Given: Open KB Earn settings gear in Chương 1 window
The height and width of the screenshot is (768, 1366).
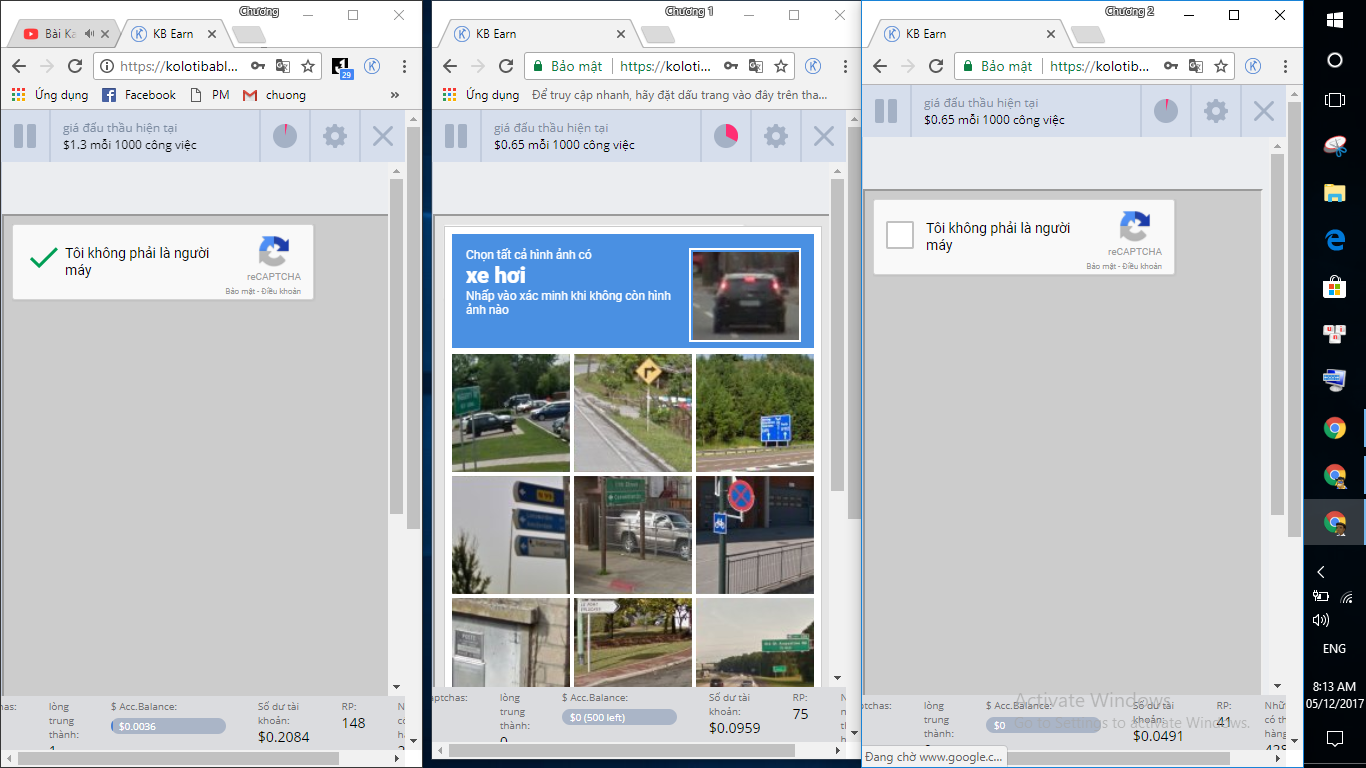Looking at the screenshot, I should coord(776,136).
